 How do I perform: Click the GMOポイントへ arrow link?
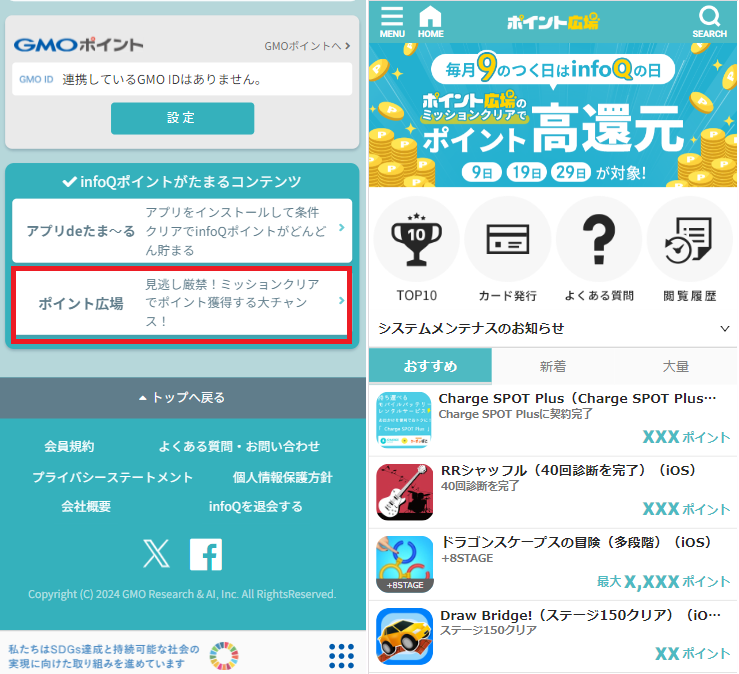coord(307,46)
